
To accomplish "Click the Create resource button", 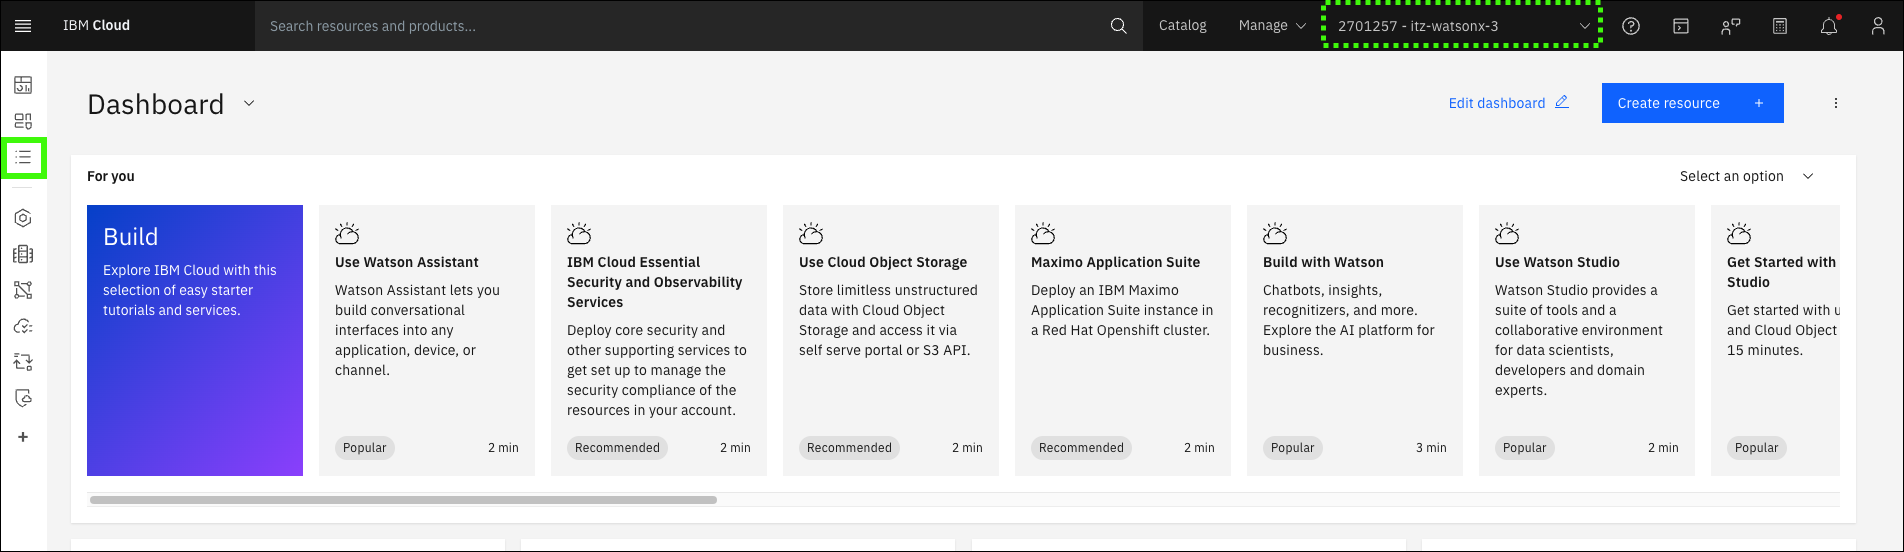I will [x=1692, y=103].
